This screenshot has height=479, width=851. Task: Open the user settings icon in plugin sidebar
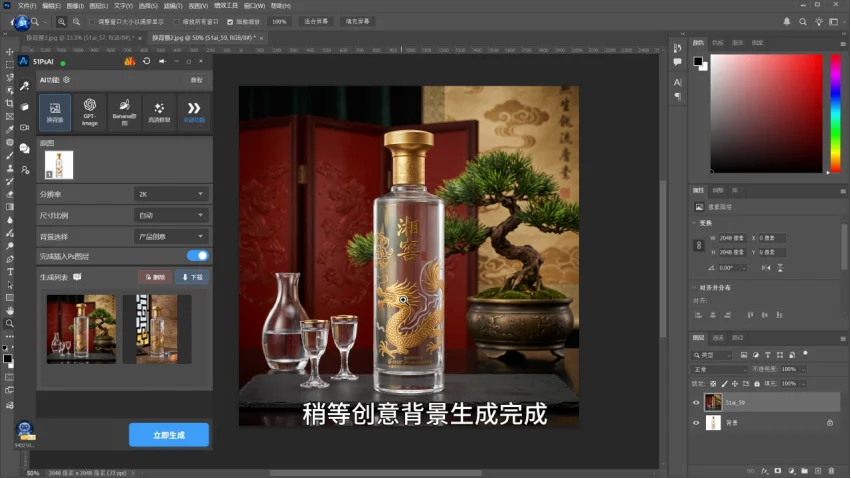click(x=24, y=170)
